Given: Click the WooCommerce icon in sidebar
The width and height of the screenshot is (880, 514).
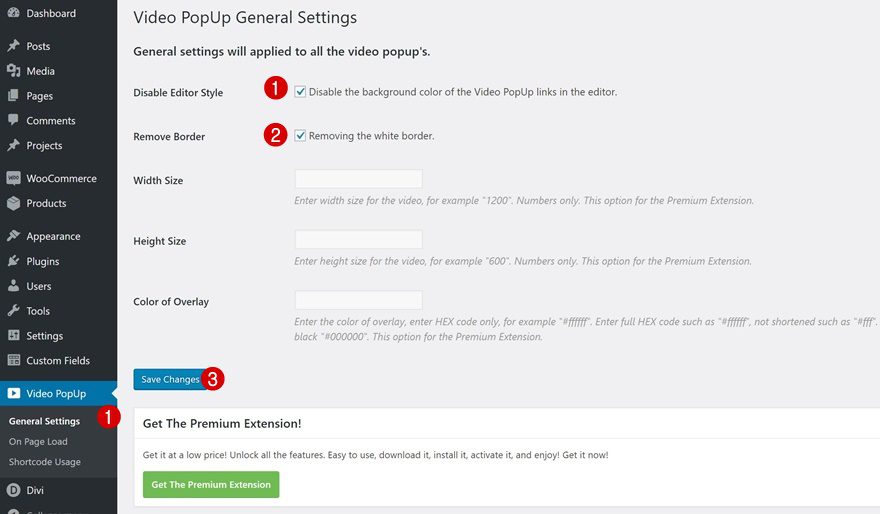Looking at the screenshot, I should pyautogui.click(x=13, y=178).
